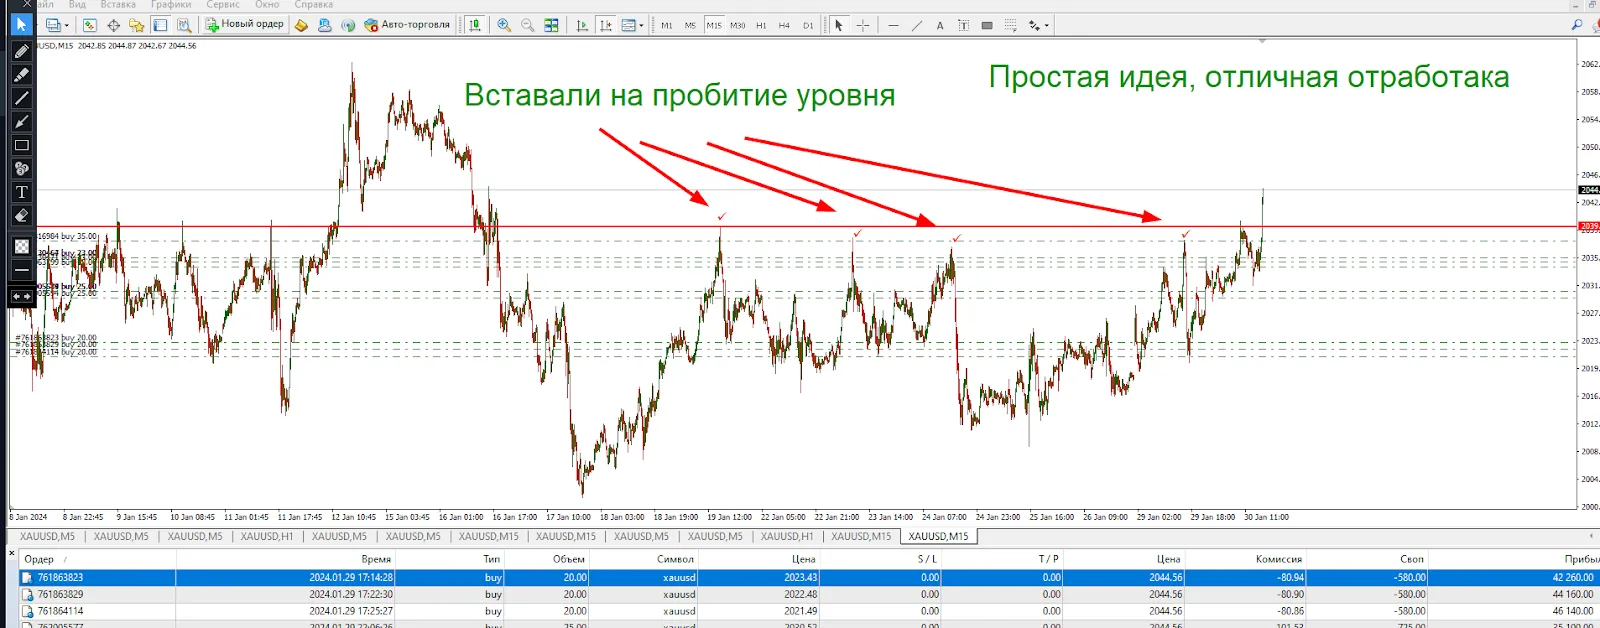Switch to H1 timeframe
This screenshot has height=628, width=1600.
[761, 25]
